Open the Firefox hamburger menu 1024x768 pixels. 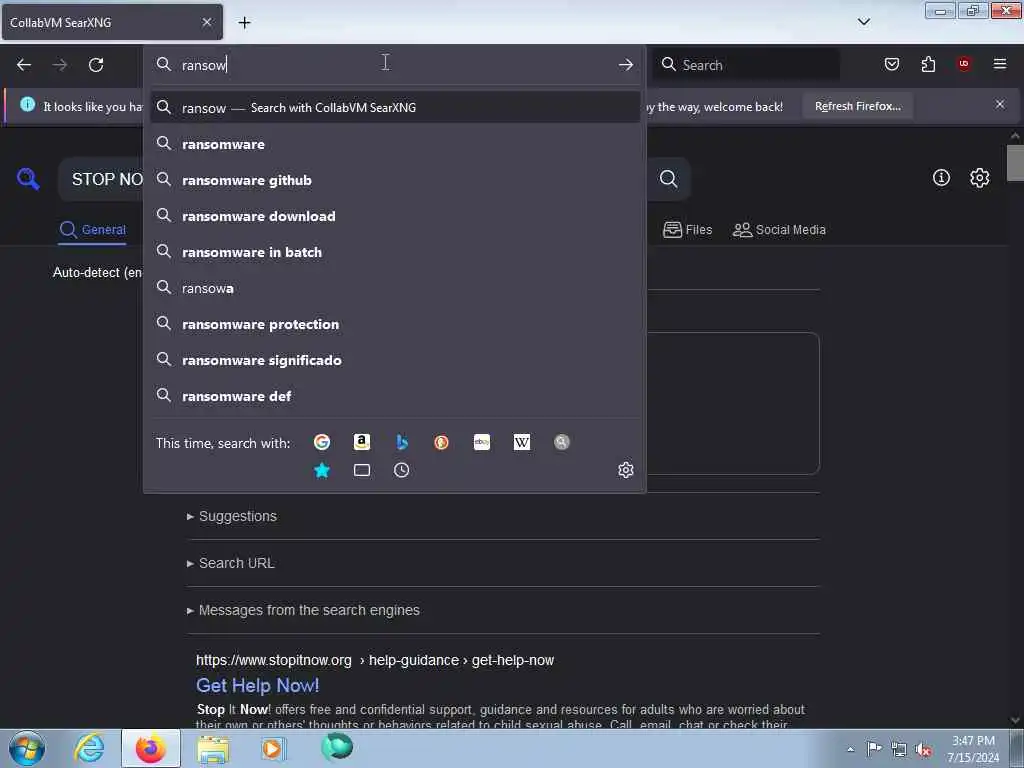tap(1000, 64)
